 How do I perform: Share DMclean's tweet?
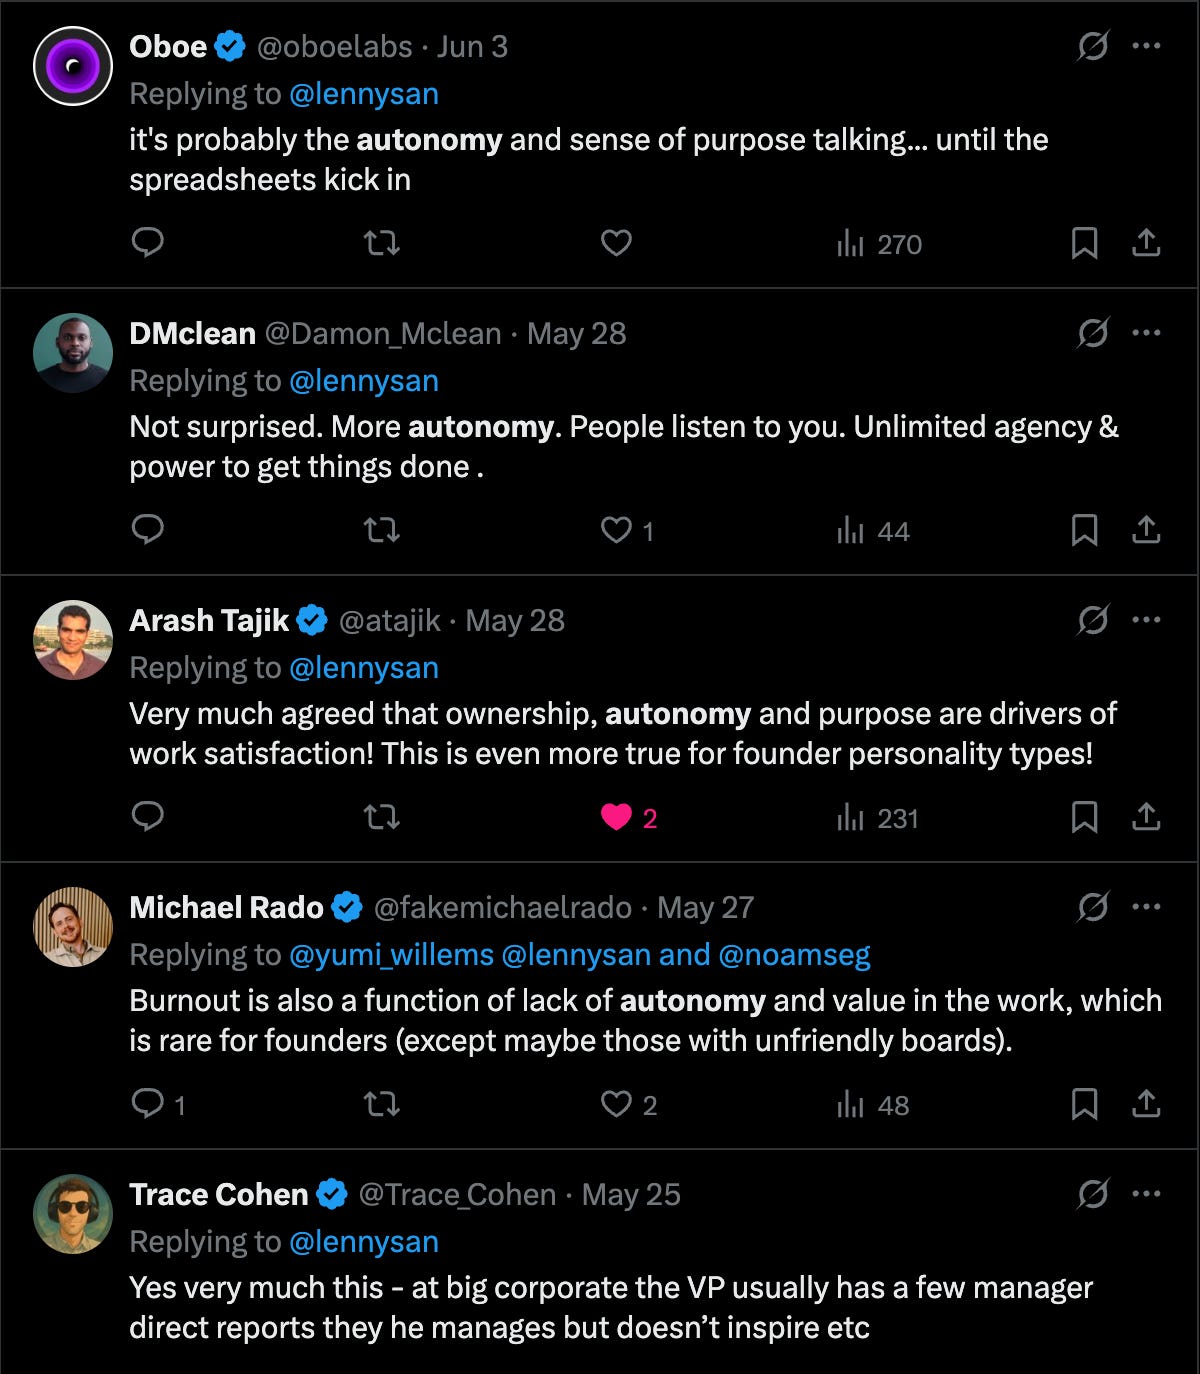click(x=1146, y=530)
